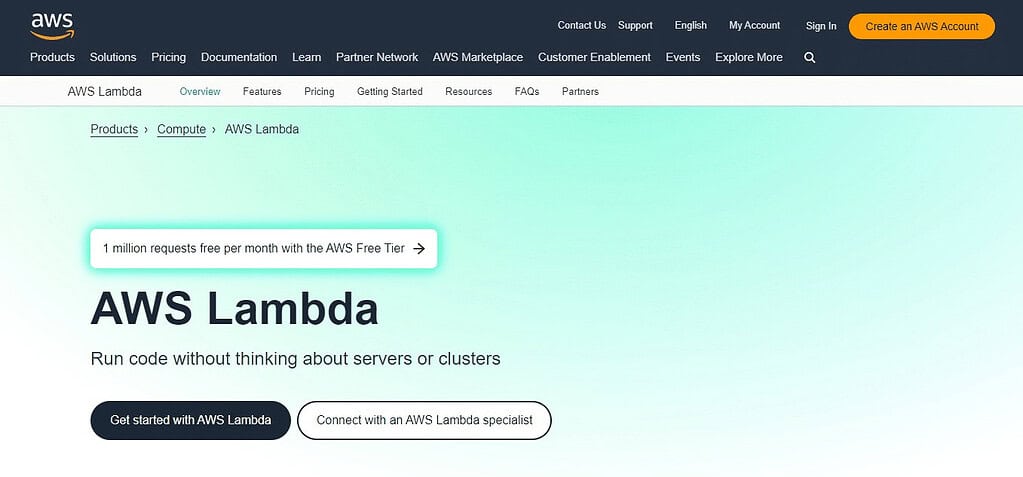
Task: Click Products breadcrumb link
Action: point(114,129)
